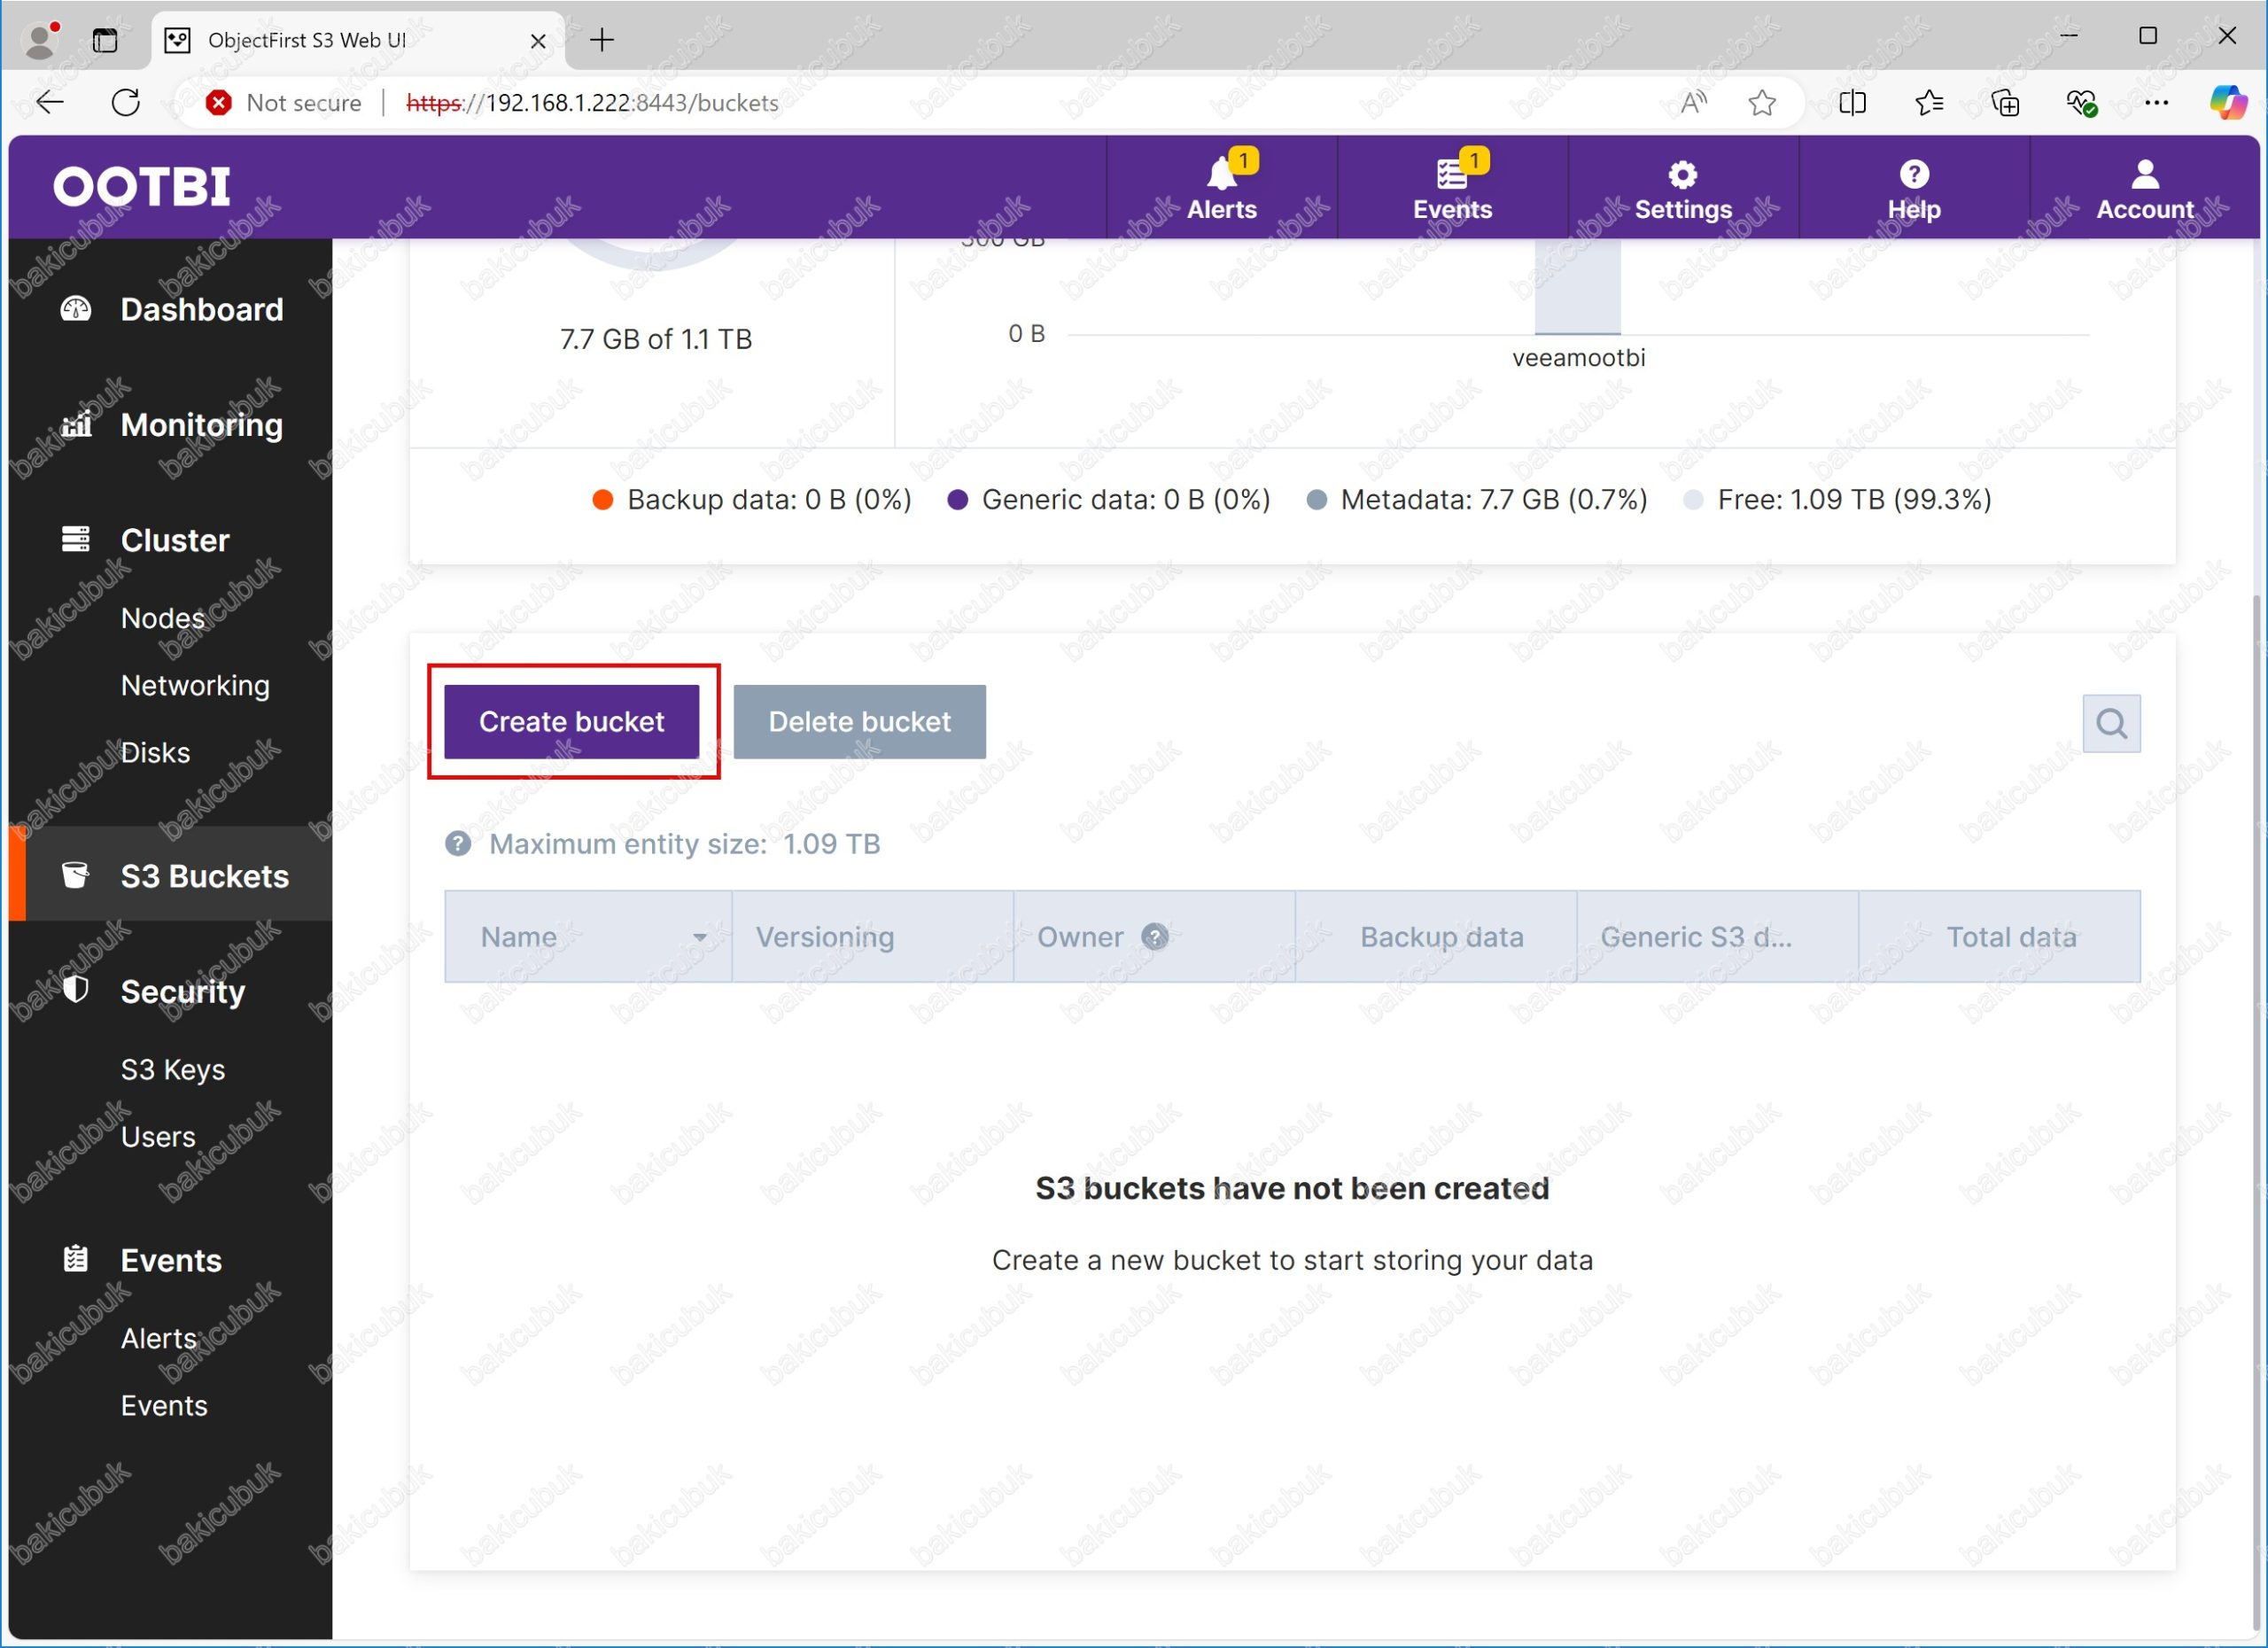
Task: Select ObjectFirst S3 Web UI tab
Action: [x=357, y=40]
